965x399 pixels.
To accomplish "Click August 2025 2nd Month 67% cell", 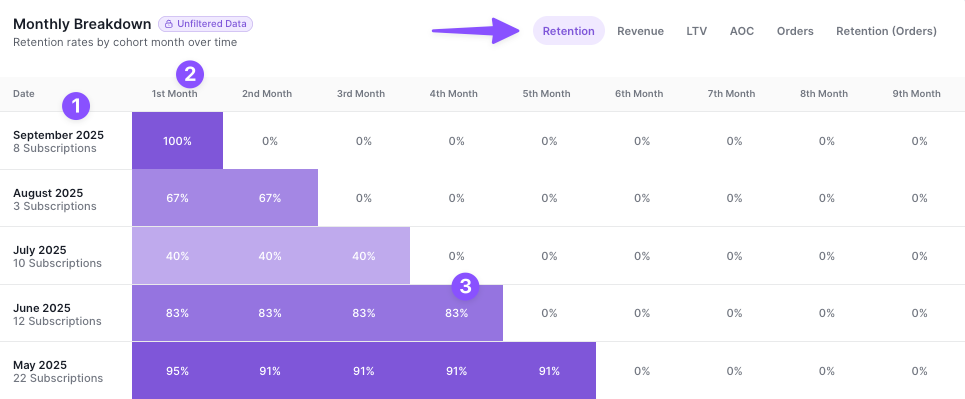I will pyautogui.click(x=270, y=198).
